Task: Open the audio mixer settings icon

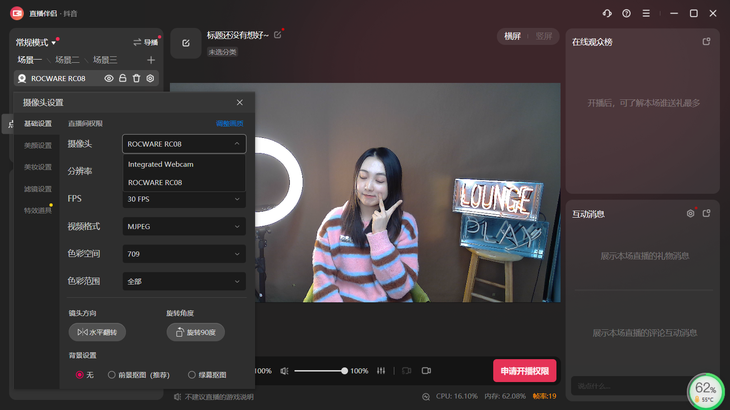Action: coord(381,371)
